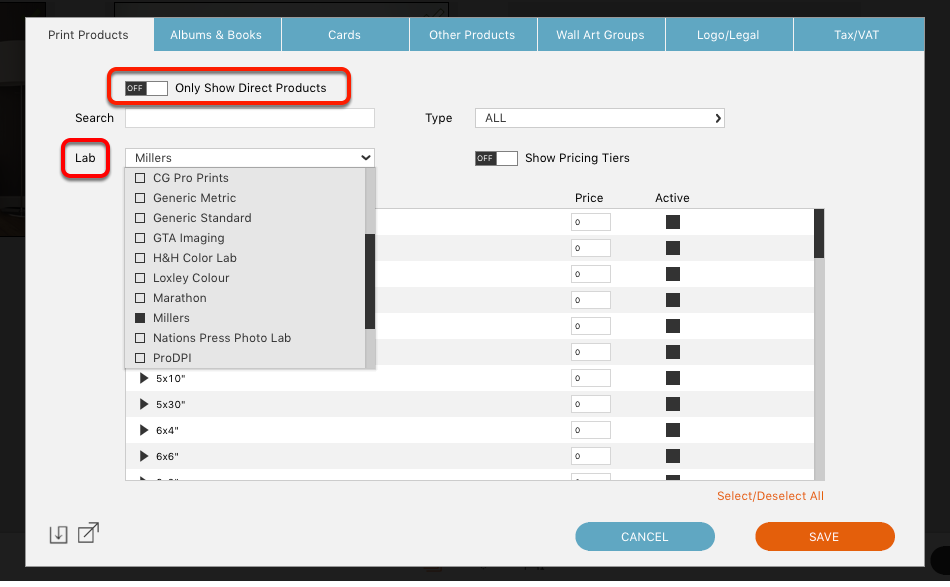Switch to the Print Products tab

coord(88,35)
